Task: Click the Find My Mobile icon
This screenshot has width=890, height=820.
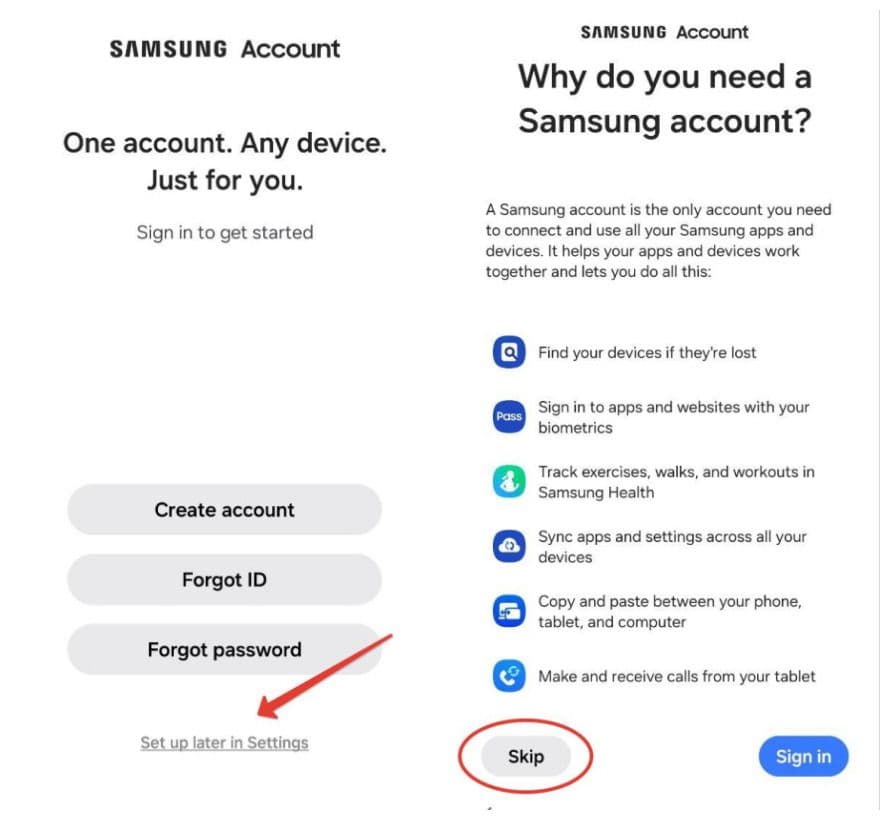Action: tap(509, 352)
